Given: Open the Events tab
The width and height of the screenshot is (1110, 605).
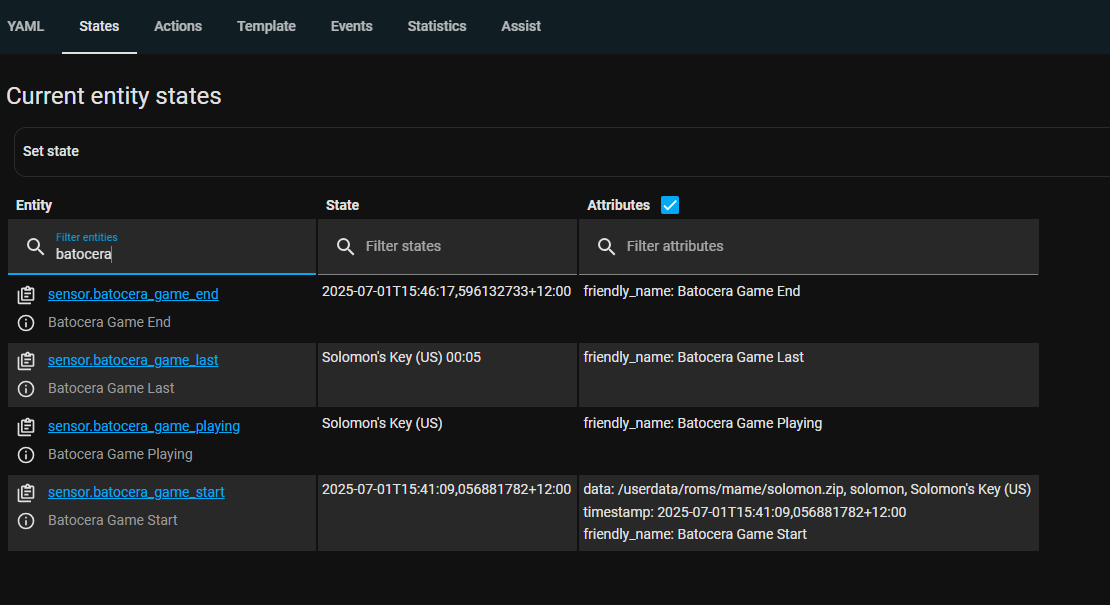Looking at the screenshot, I should pyautogui.click(x=351, y=26).
